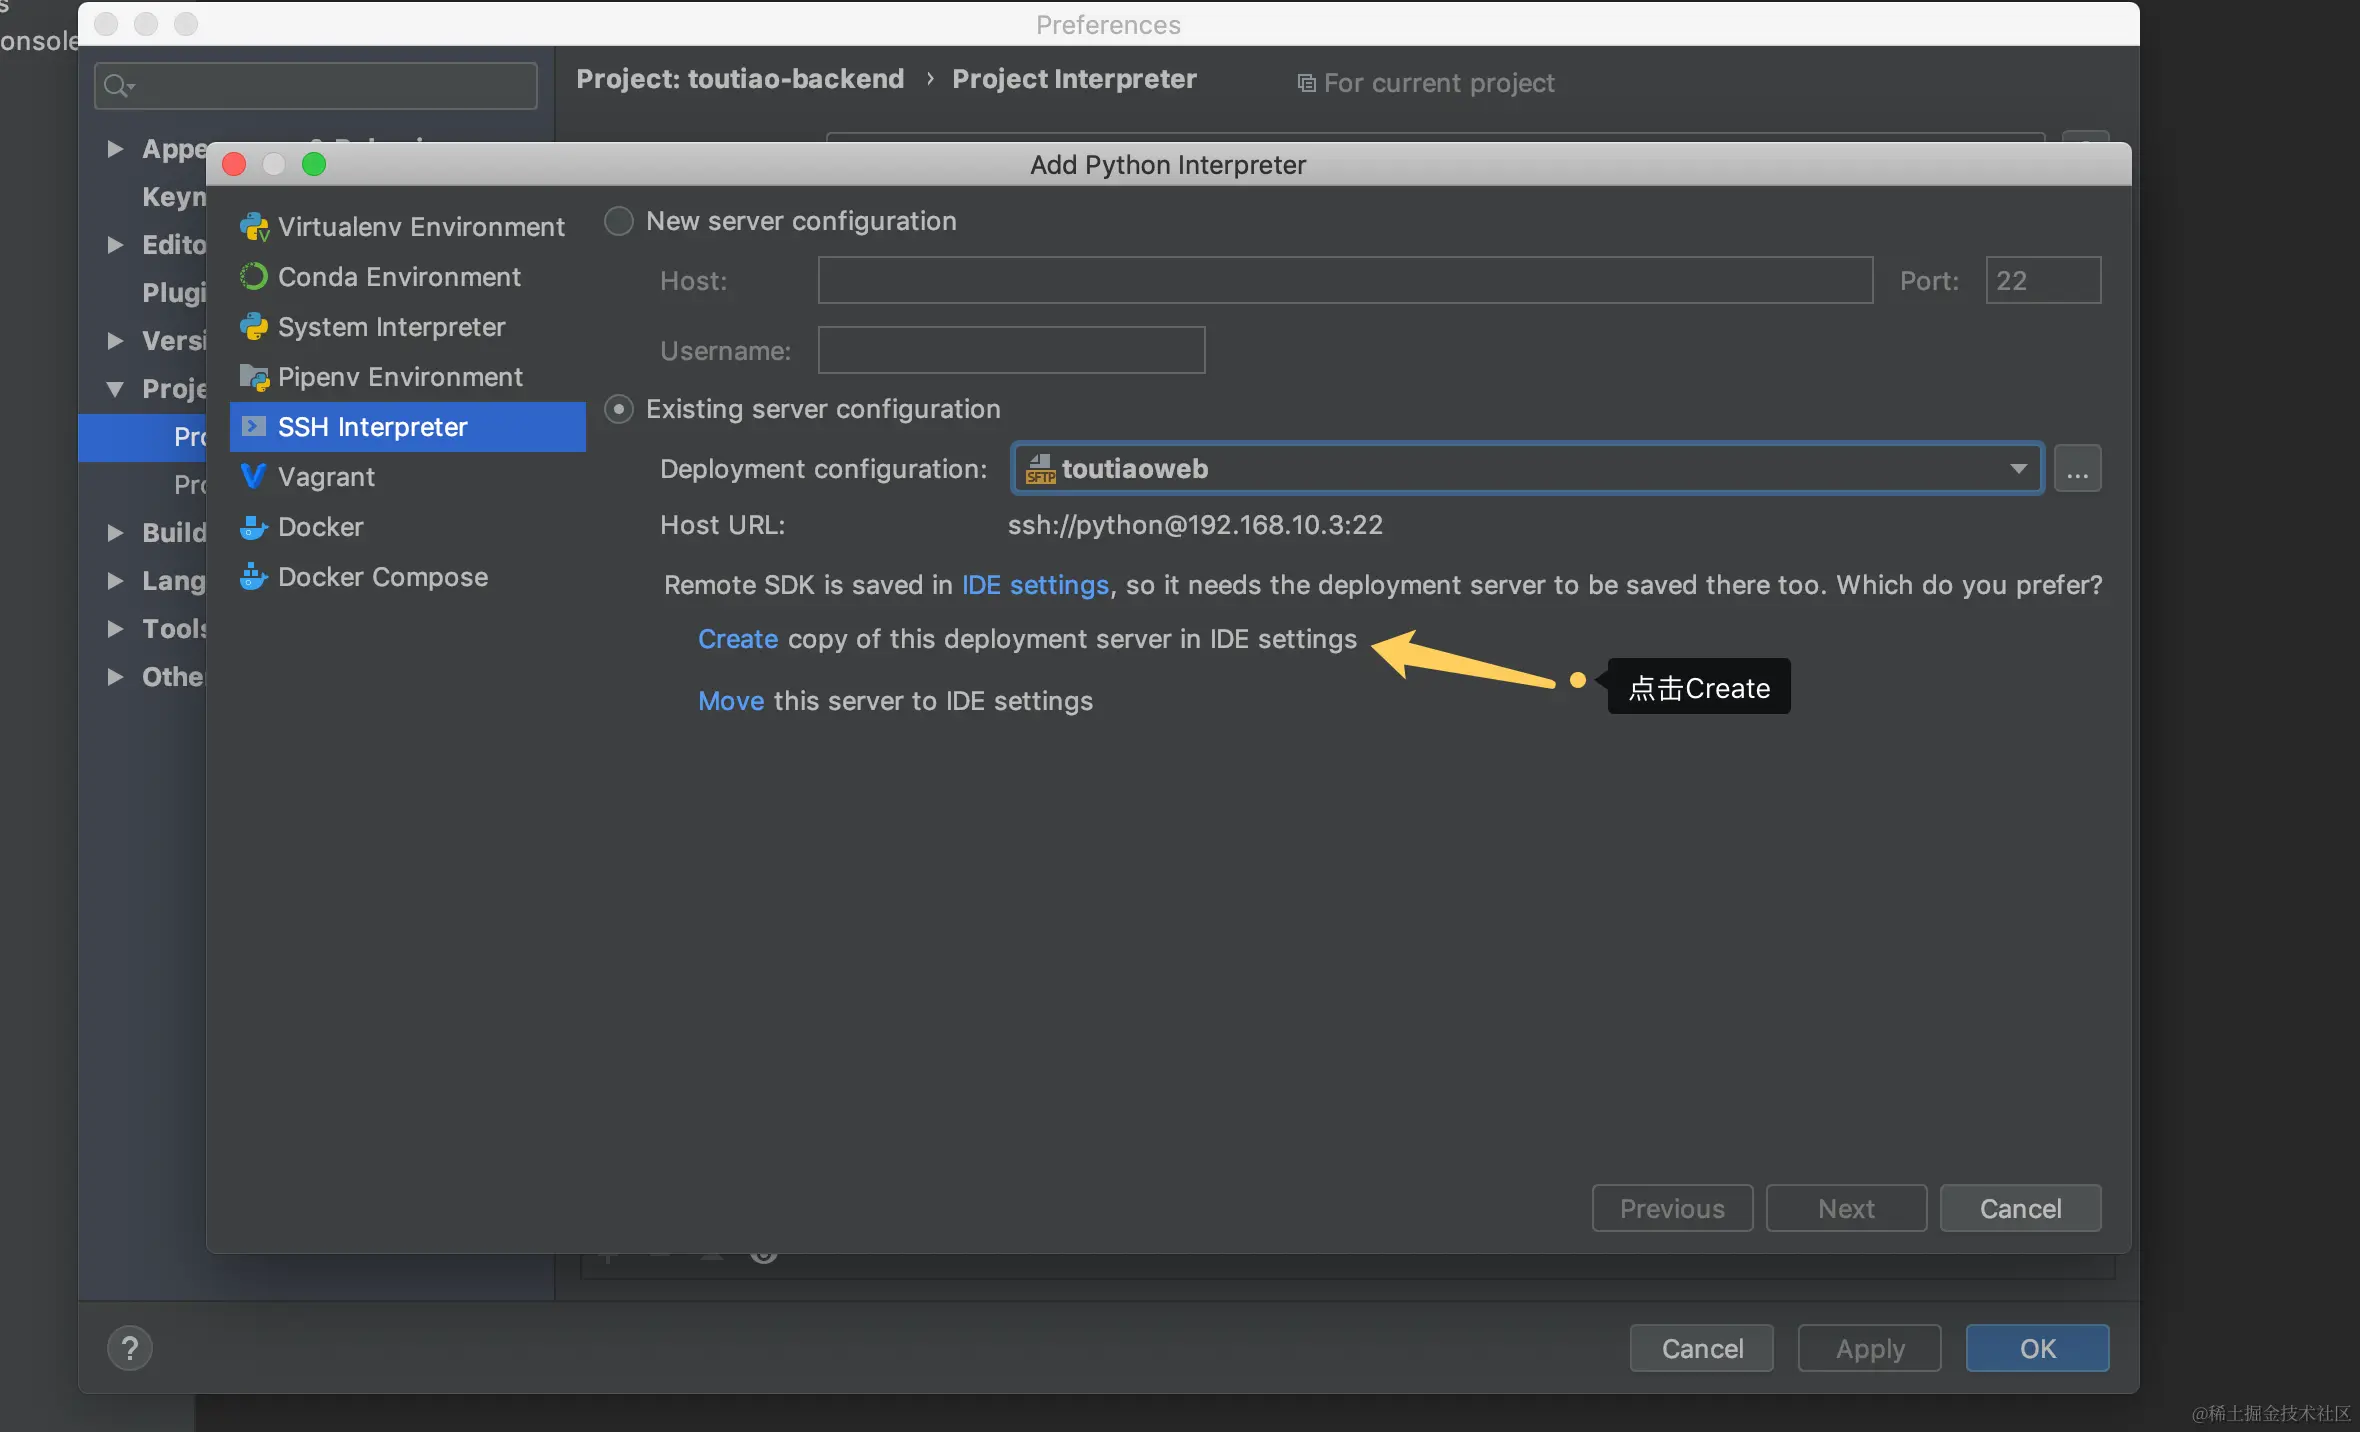2360x1432 pixels.
Task: Expand the Build section in sidebar
Action: [116, 533]
